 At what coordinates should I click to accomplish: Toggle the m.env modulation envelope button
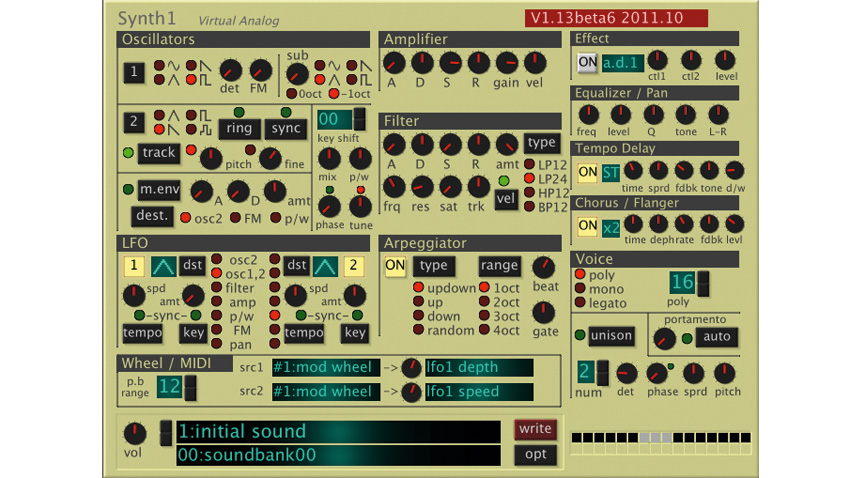pyautogui.click(x=159, y=190)
